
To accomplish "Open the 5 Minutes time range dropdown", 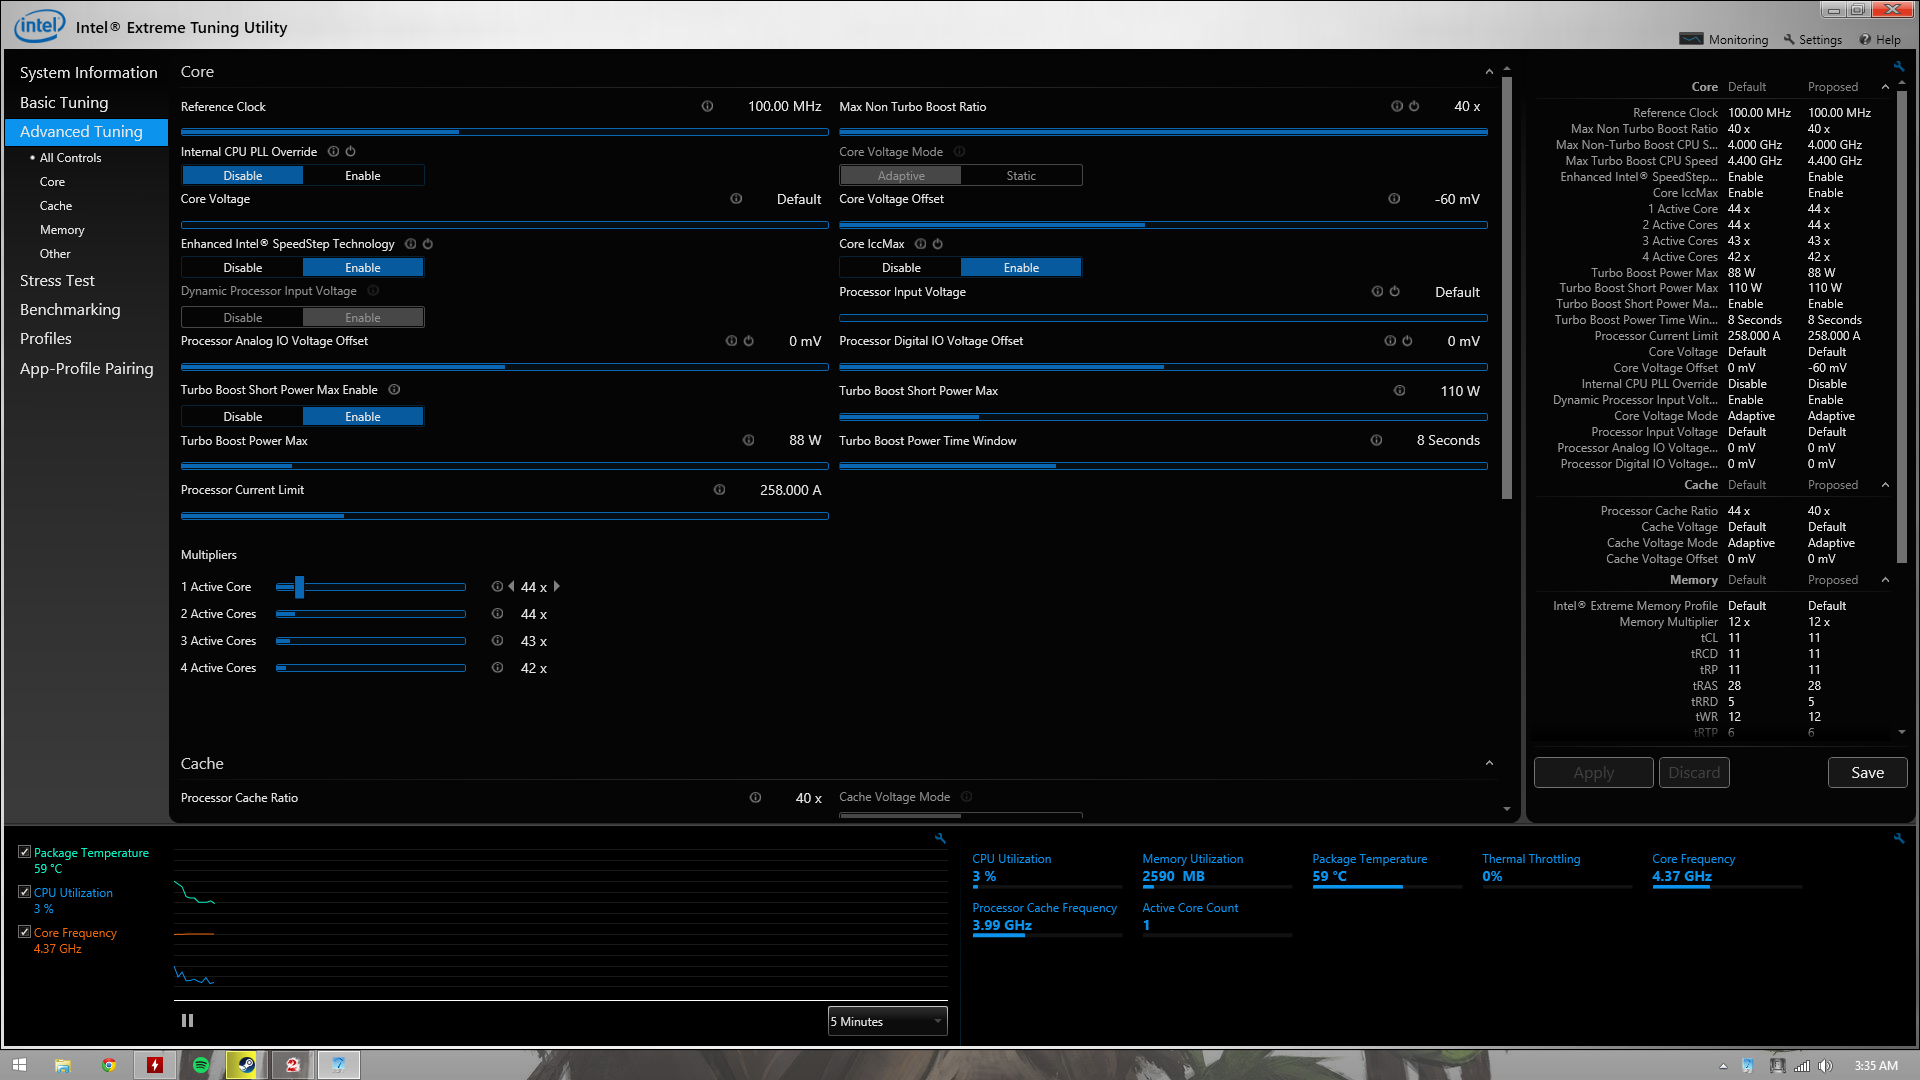I will pos(887,1022).
